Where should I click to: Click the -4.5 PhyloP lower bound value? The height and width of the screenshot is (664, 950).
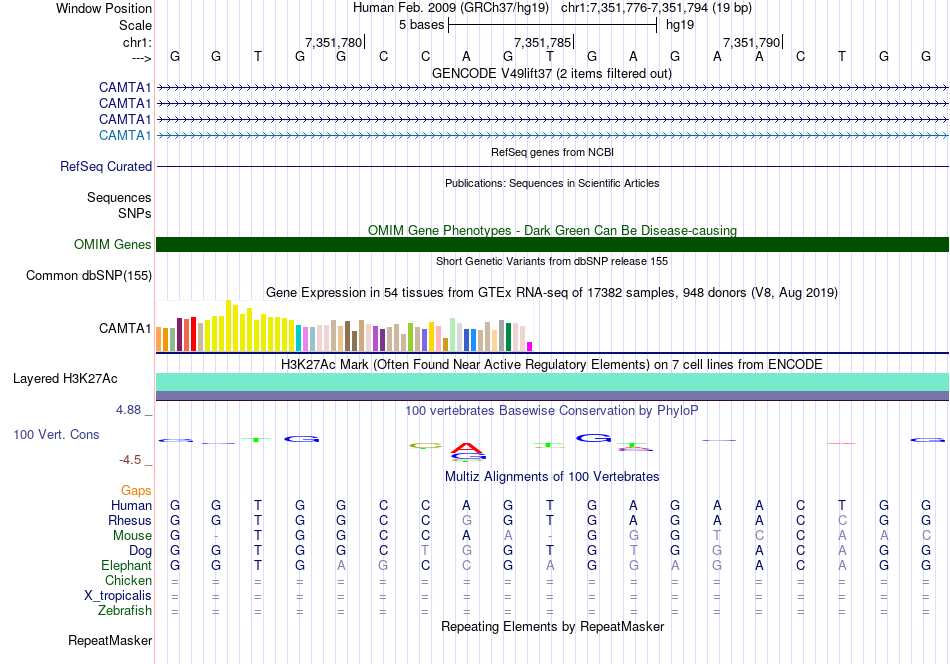click(x=130, y=460)
